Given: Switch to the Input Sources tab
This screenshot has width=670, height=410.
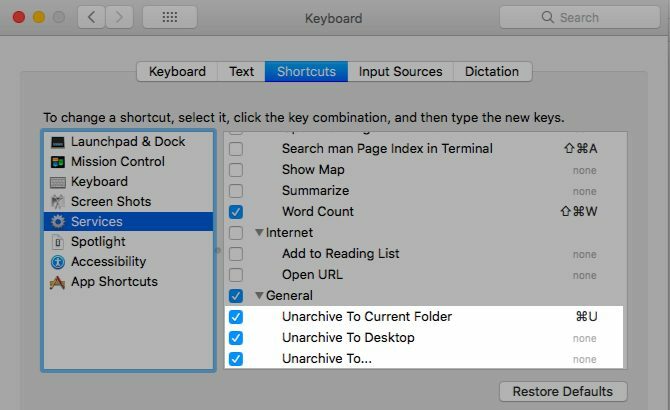Looking at the screenshot, I should tap(400, 71).
